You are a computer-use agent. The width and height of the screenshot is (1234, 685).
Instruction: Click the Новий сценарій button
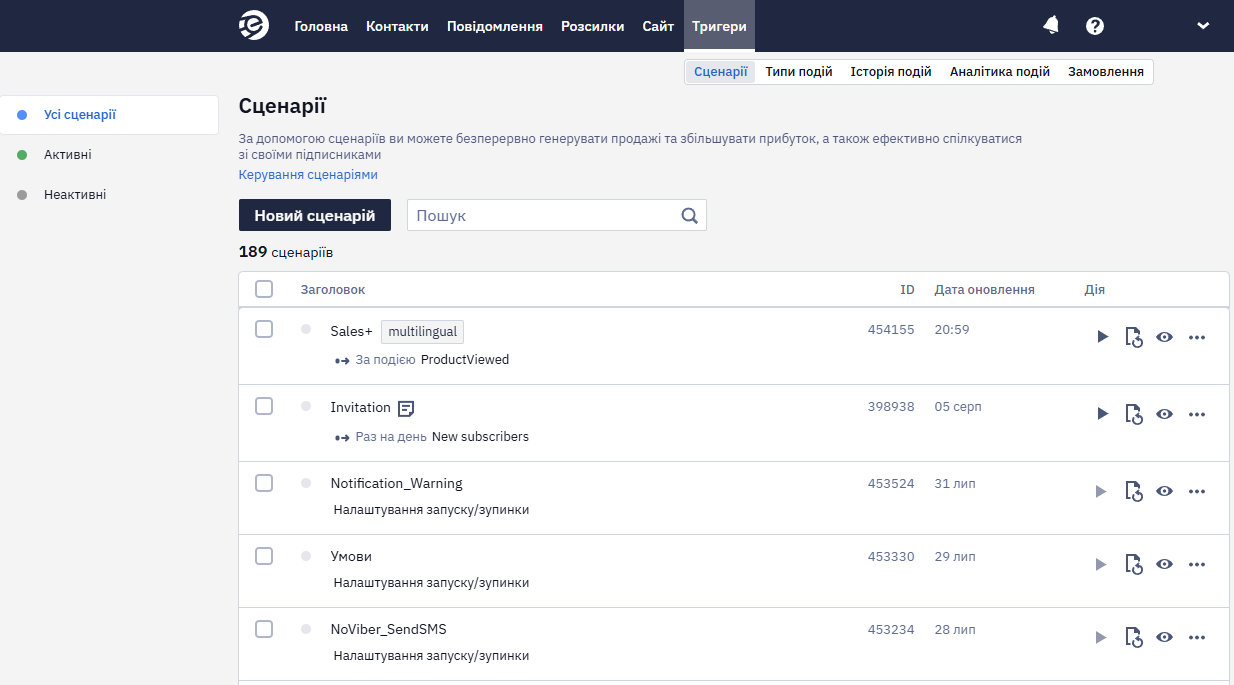pyautogui.click(x=315, y=215)
